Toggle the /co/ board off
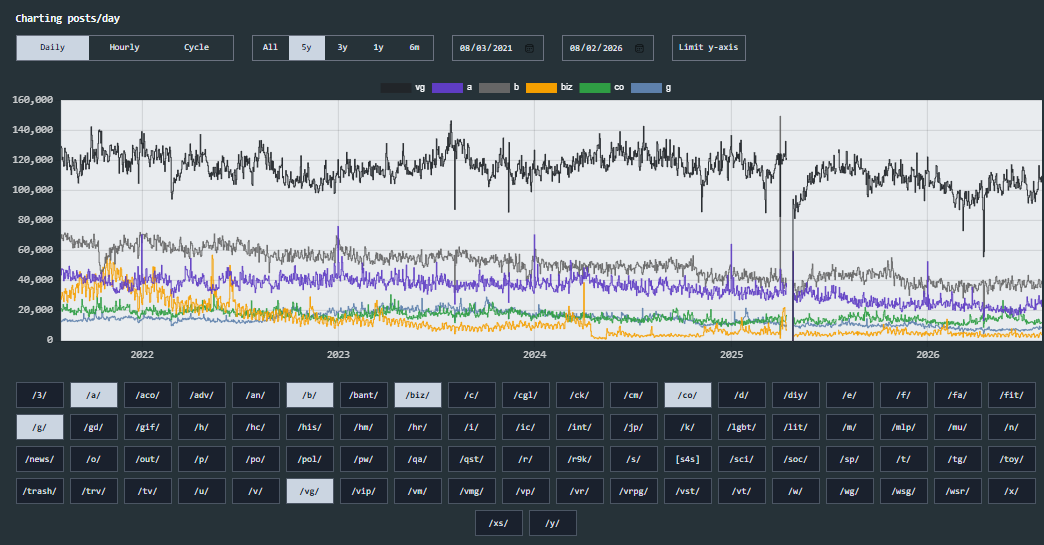 point(688,395)
